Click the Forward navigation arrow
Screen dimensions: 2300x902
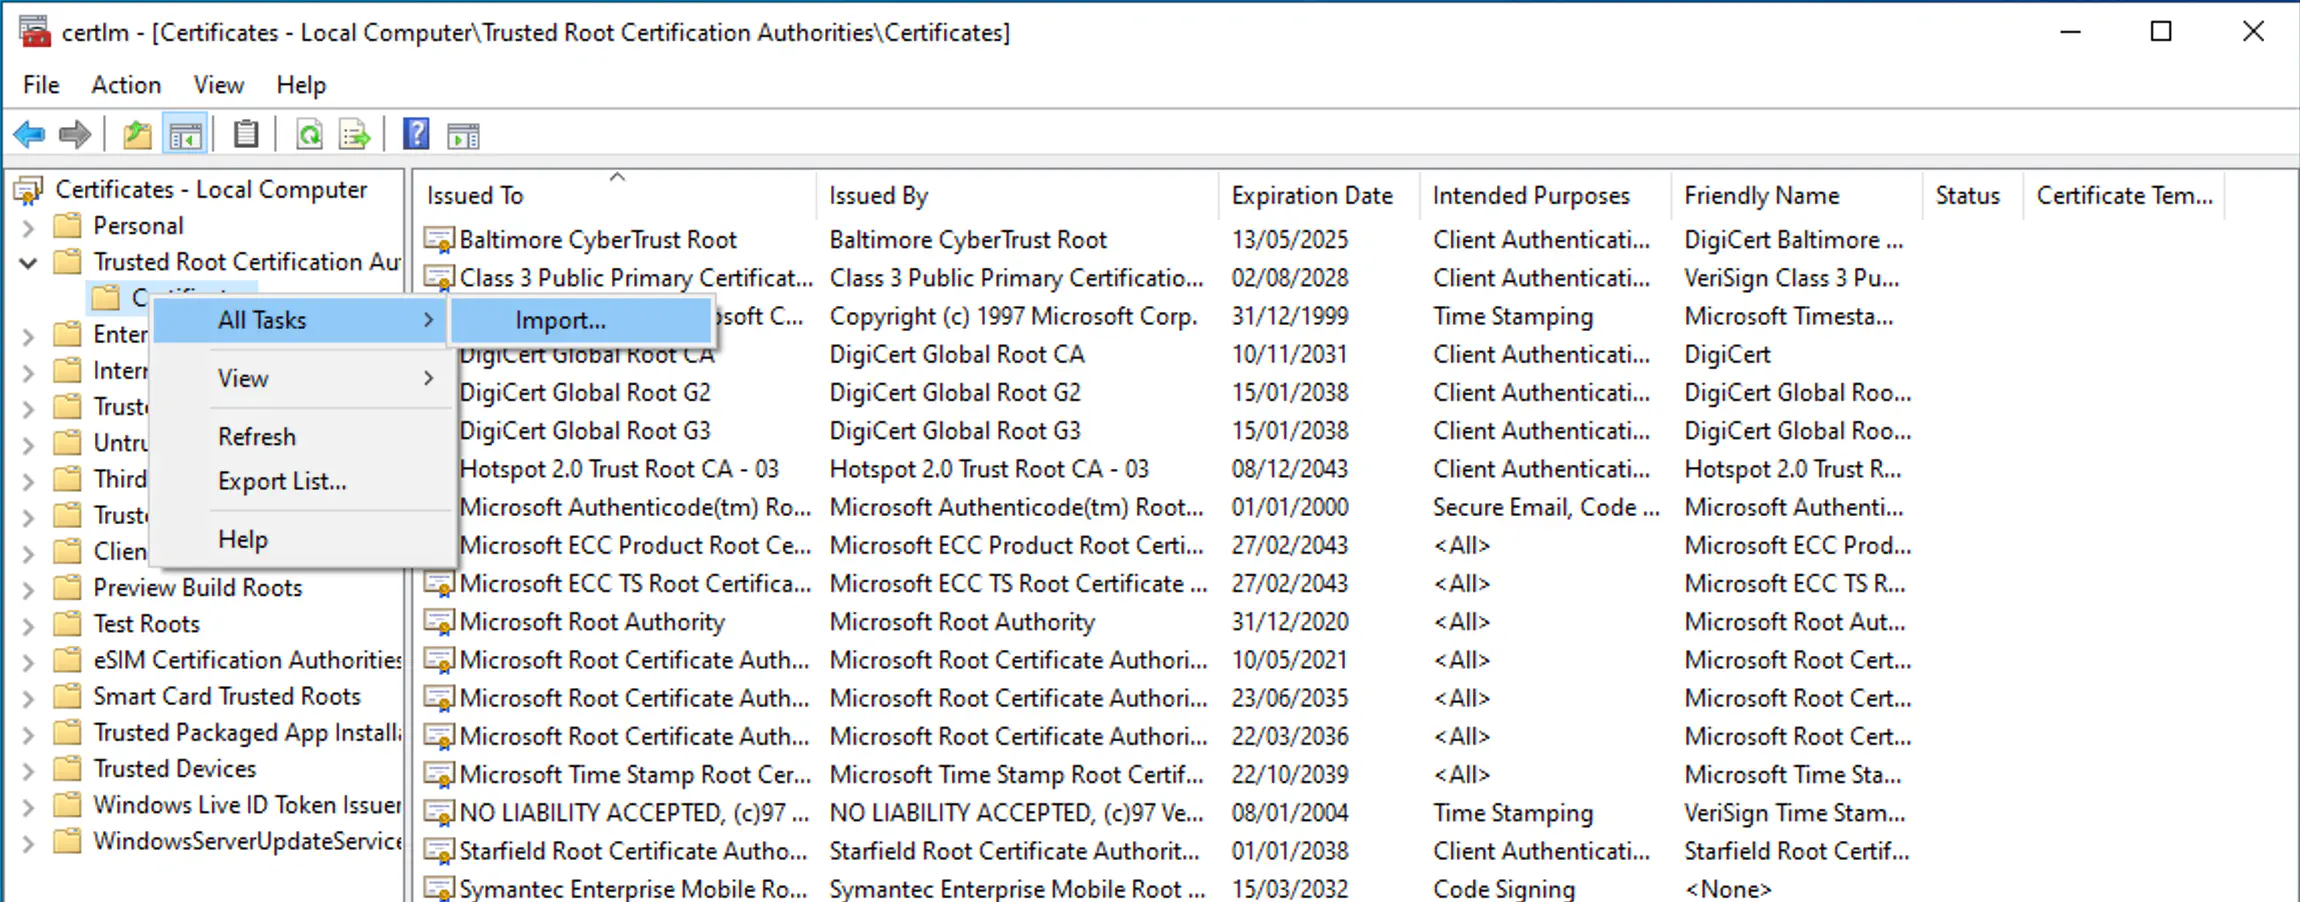point(75,133)
